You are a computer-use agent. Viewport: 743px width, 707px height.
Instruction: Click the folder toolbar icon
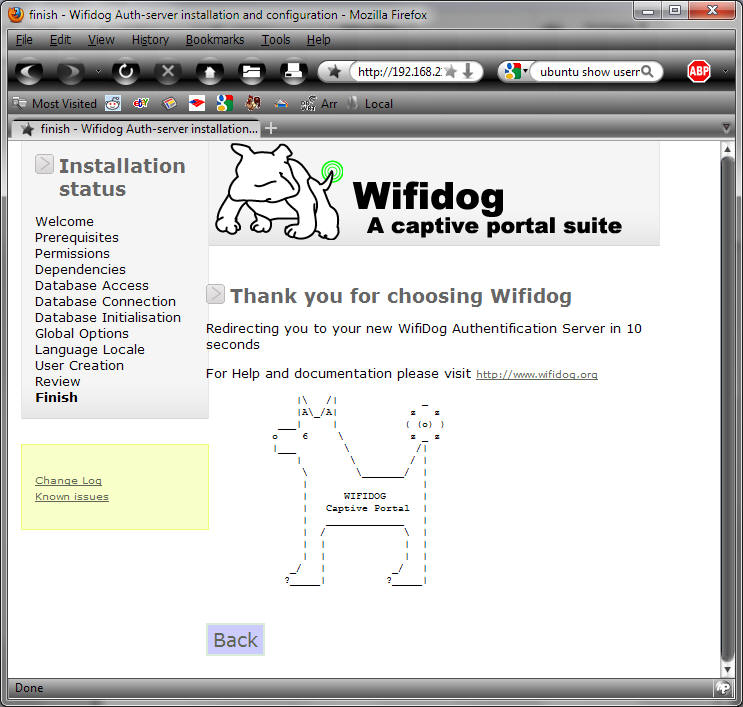click(x=251, y=72)
